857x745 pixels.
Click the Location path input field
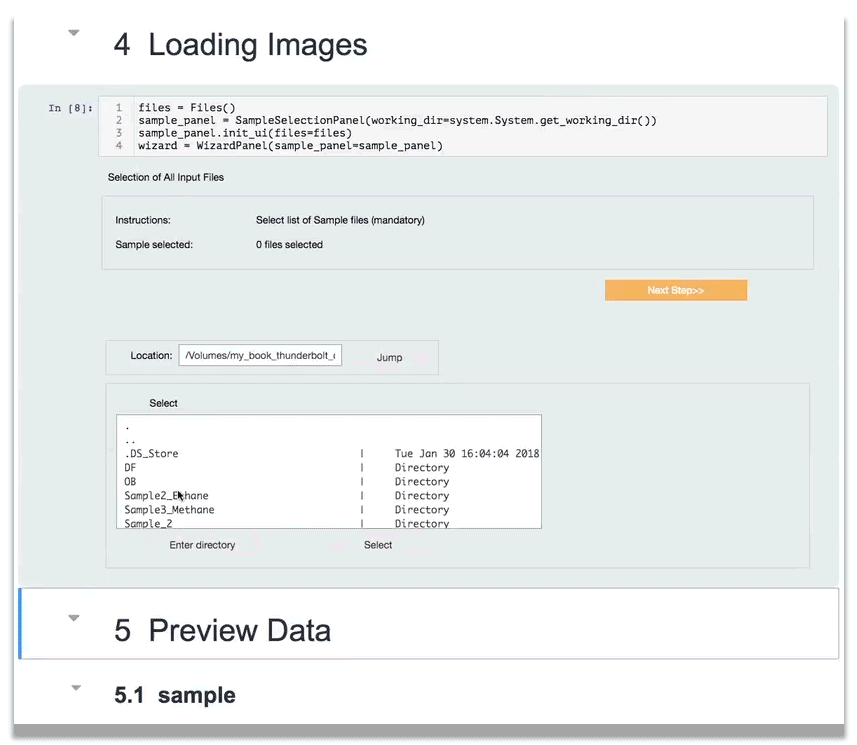tap(260, 355)
